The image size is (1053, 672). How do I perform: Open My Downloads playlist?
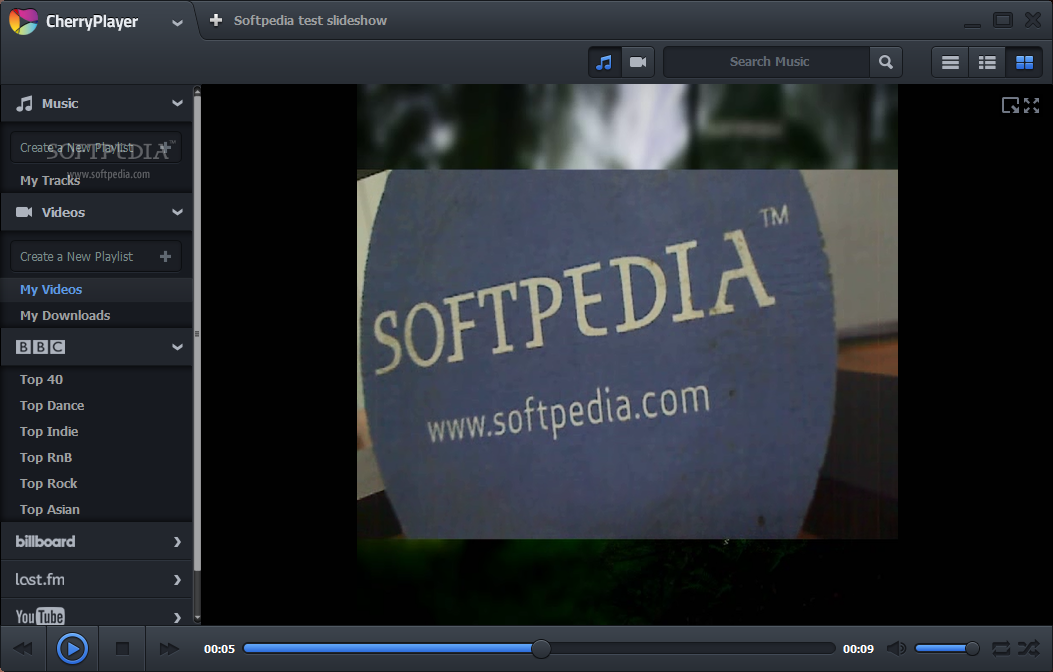coord(64,315)
